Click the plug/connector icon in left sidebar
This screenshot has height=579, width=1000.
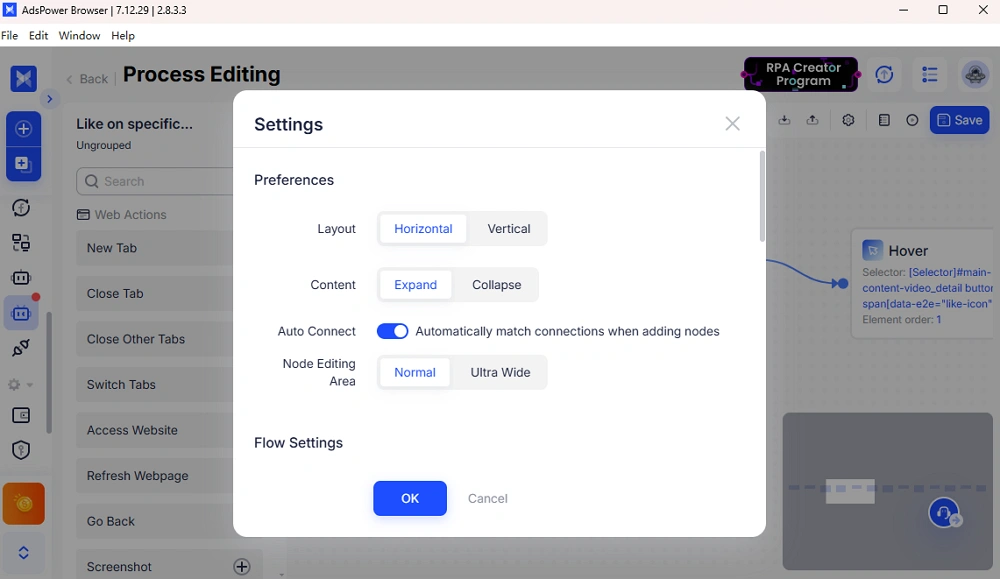(x=22, y=348)
